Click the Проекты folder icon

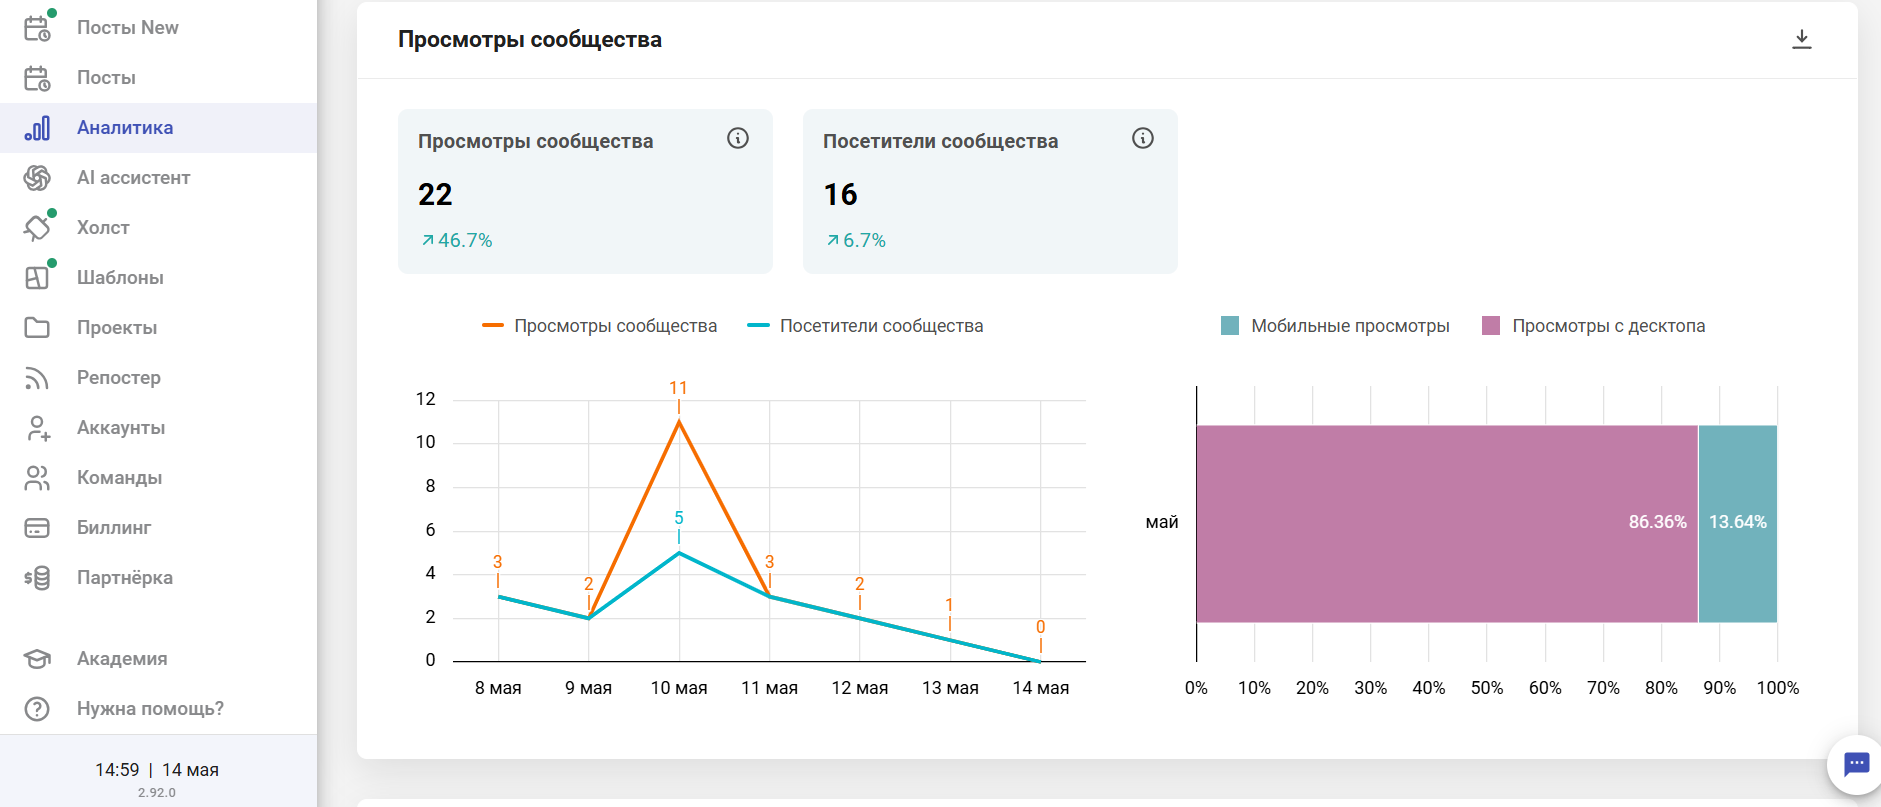click(x=37, y=328)
